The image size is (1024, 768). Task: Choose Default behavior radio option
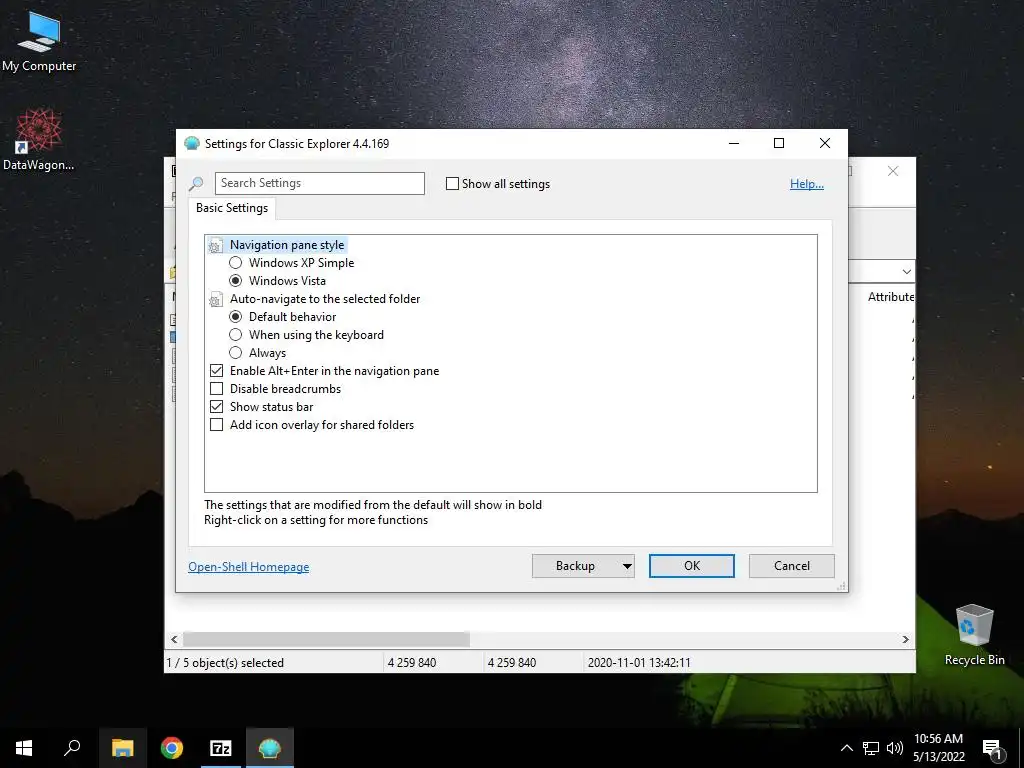click(x=236, y=317)
